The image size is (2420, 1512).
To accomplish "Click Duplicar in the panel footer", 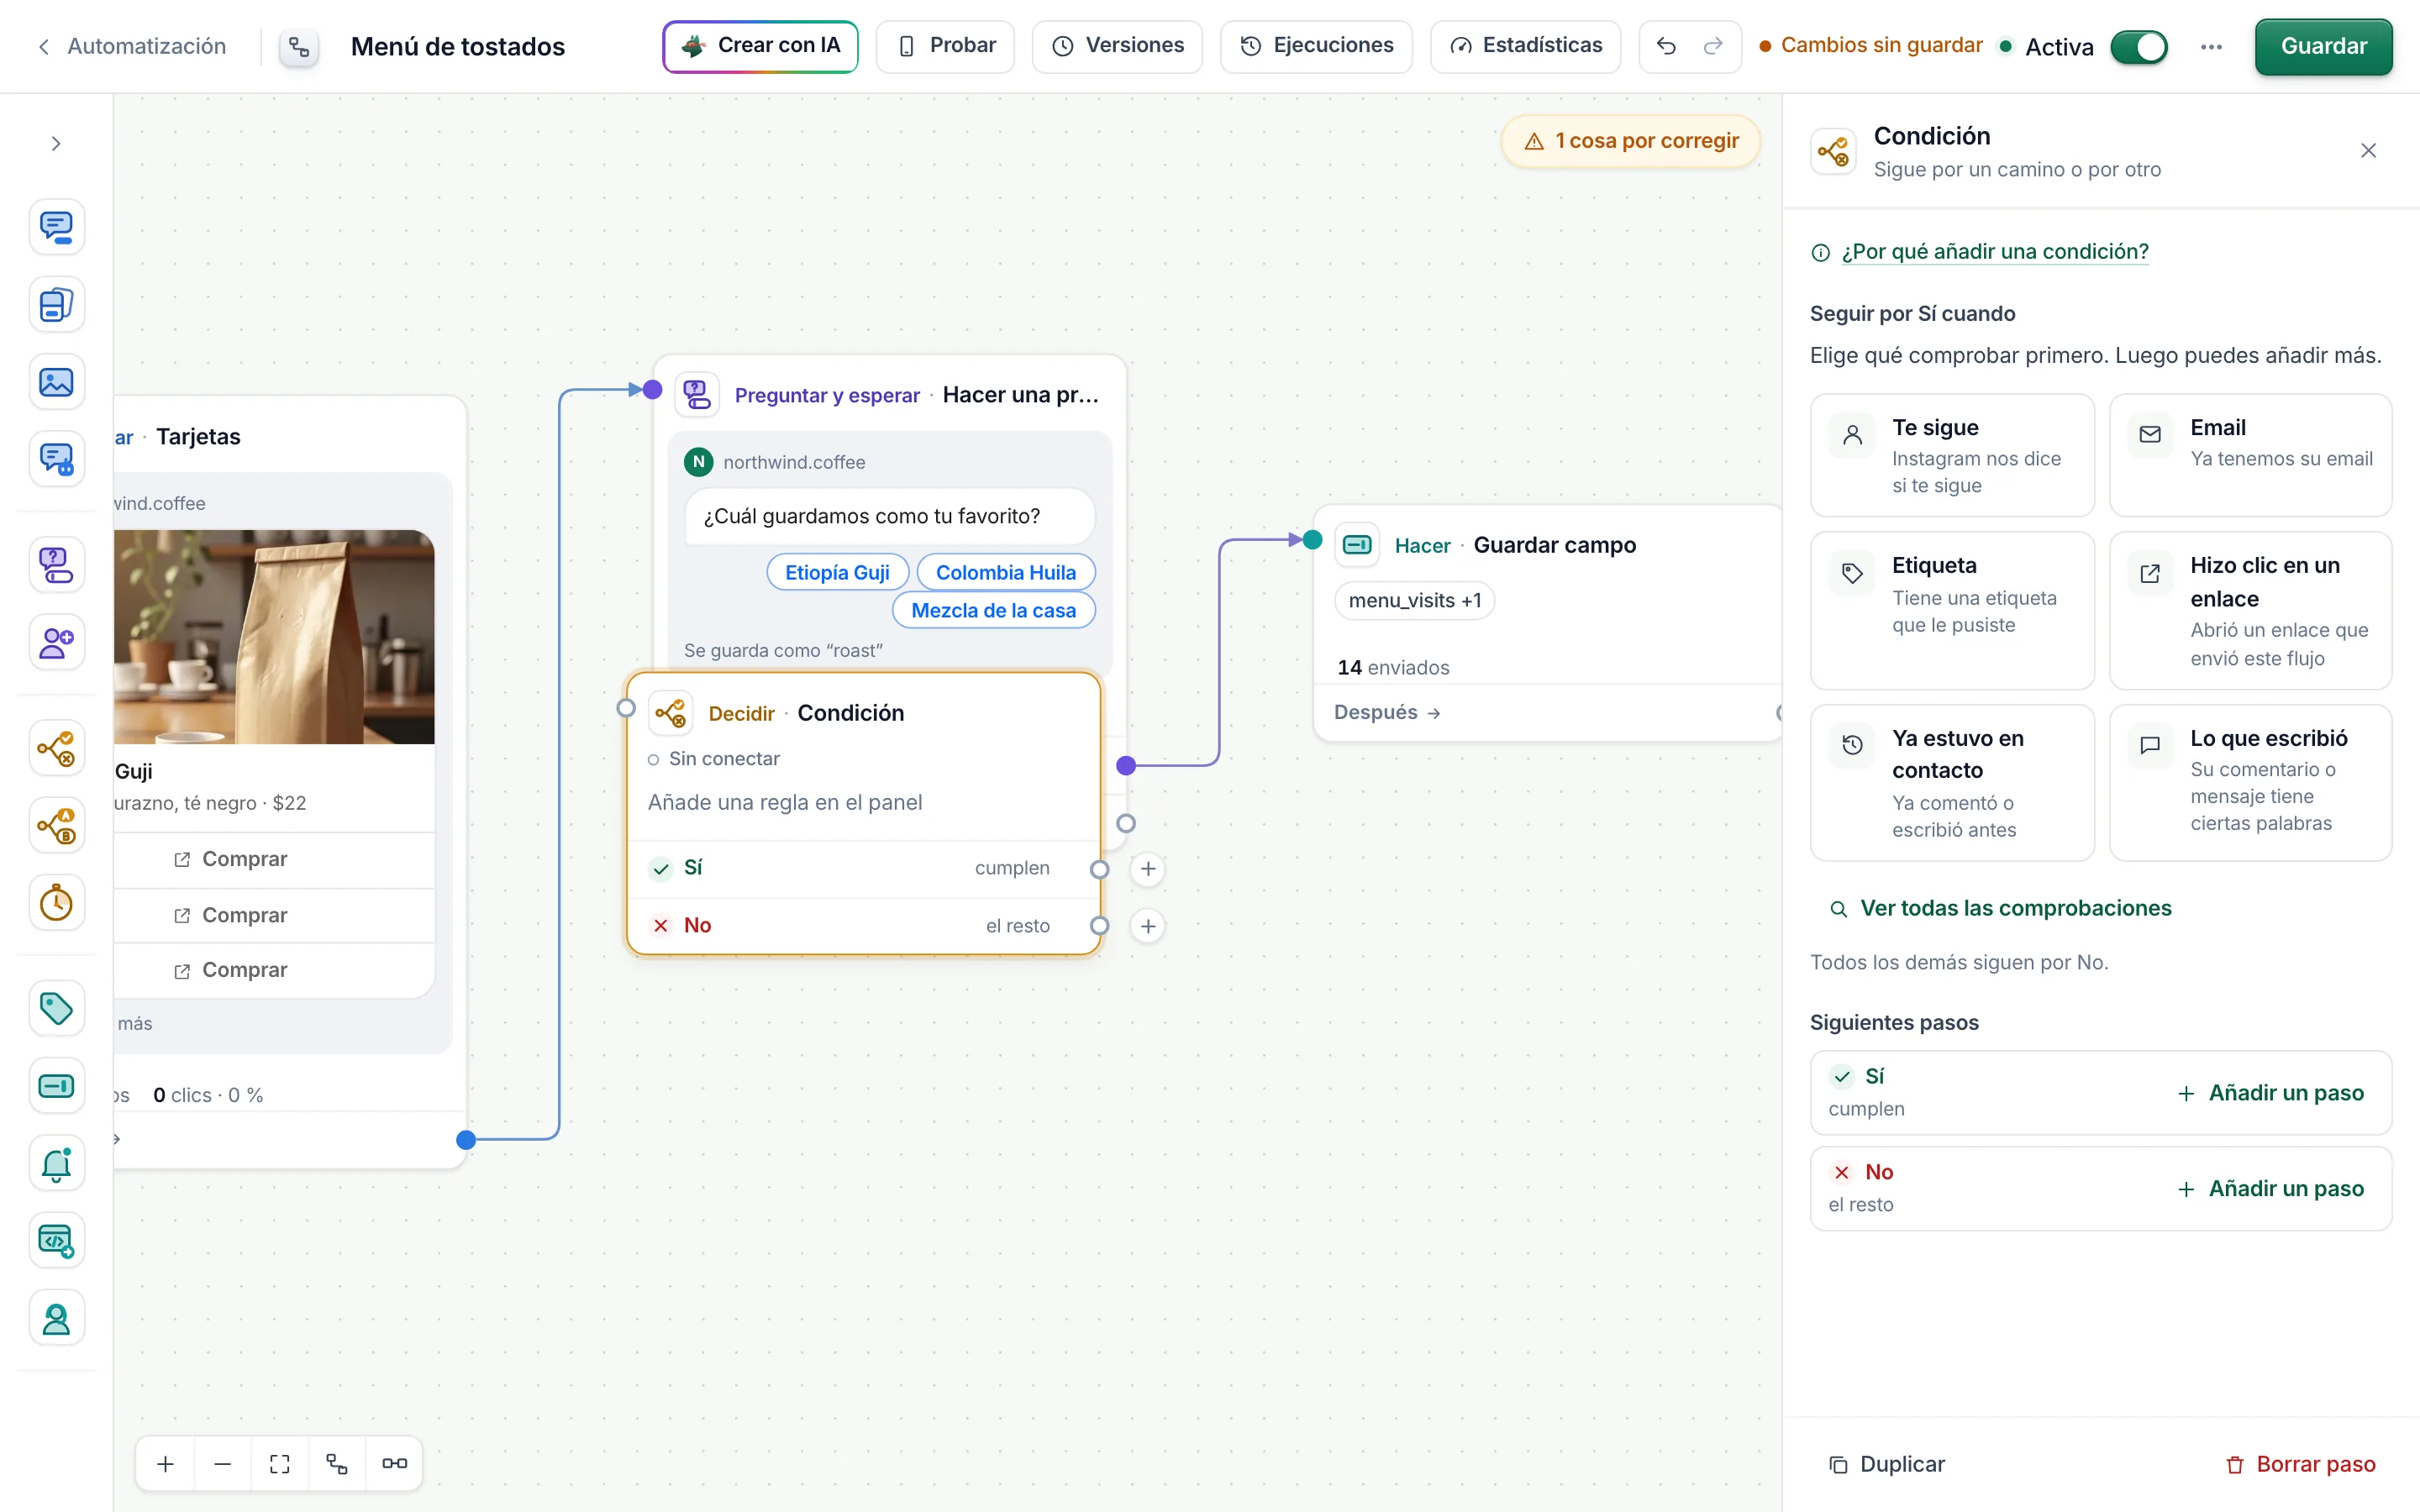I will [1886, 1464].
